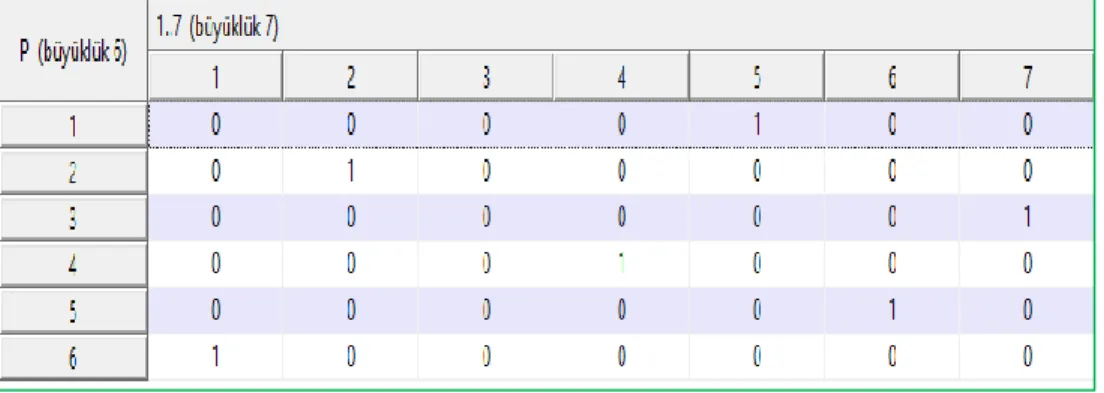The height and width of the screenshot is (393, 1104).
Task: Select cell at row 1, column 7
Action: coord(1027,125)
